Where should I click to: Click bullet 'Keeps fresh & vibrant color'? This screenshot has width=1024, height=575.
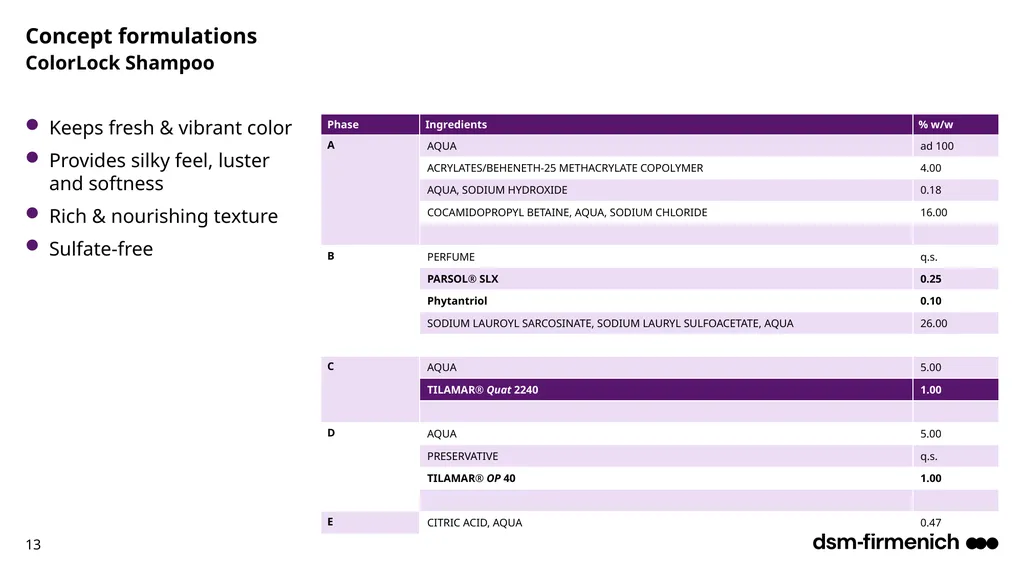[x=170, y=127]
